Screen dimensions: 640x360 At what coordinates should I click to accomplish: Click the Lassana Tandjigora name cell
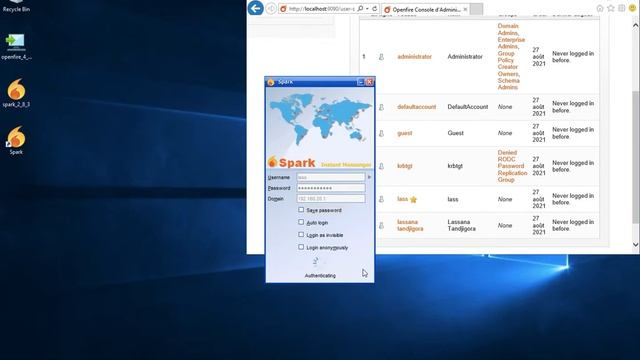point(462,225)
